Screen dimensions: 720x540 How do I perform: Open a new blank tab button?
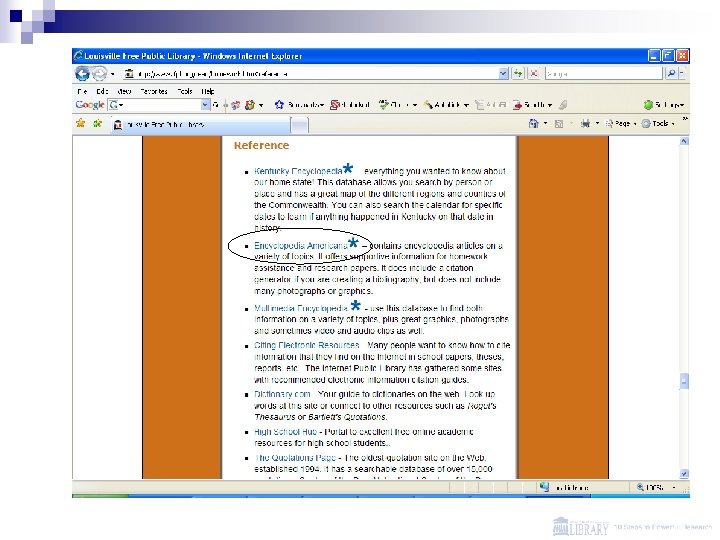pos(300,125)
